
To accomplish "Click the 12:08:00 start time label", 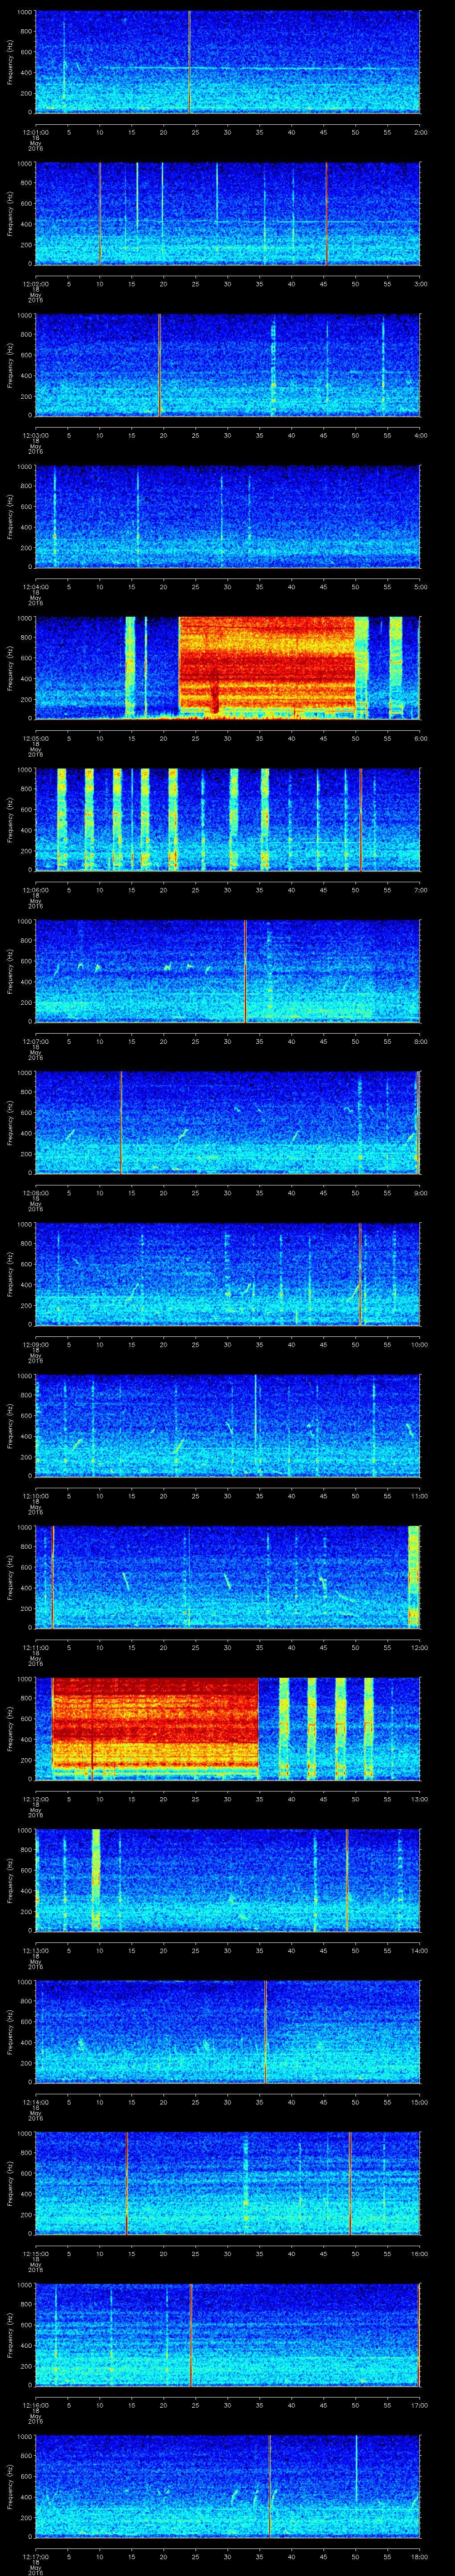I will point(35,1193).
